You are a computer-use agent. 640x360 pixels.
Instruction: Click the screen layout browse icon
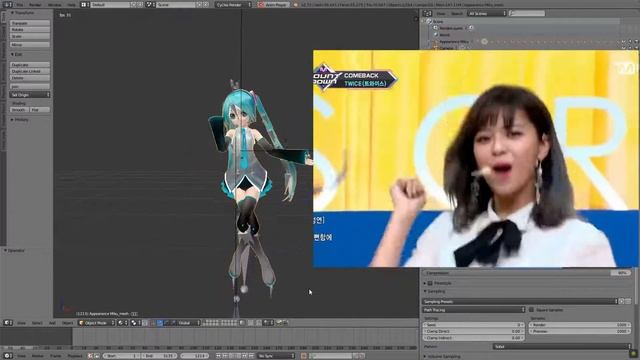[x=85, y=4]
